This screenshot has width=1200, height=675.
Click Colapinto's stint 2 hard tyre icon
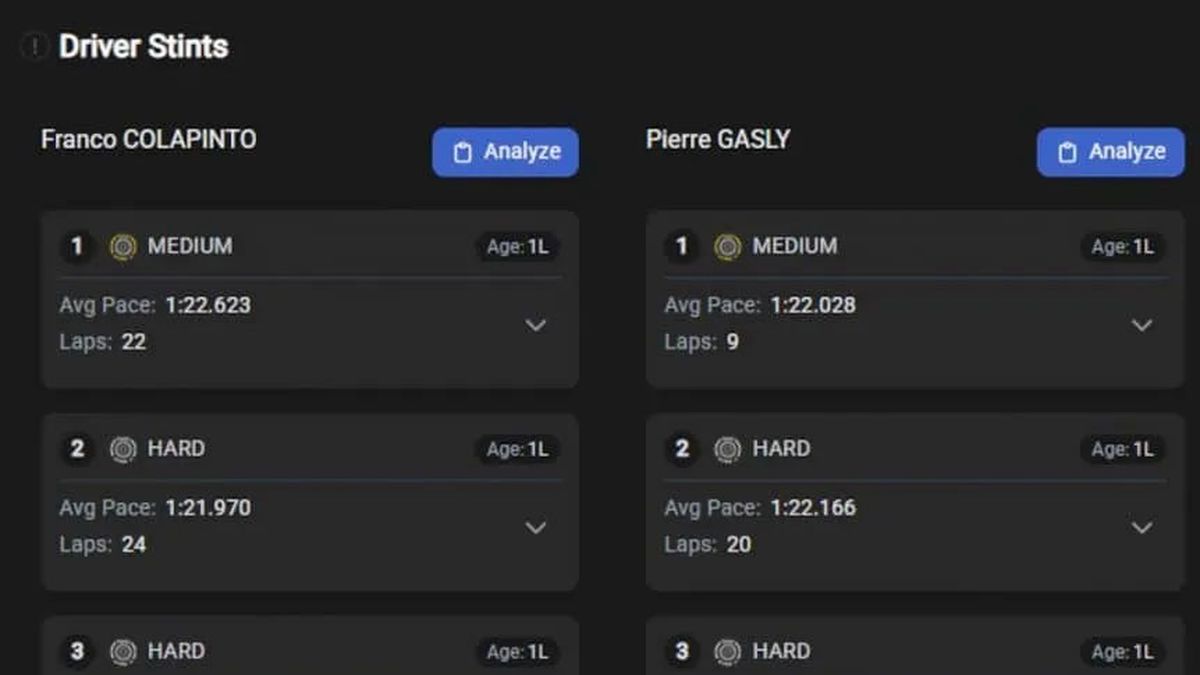(x=123, y=450)
